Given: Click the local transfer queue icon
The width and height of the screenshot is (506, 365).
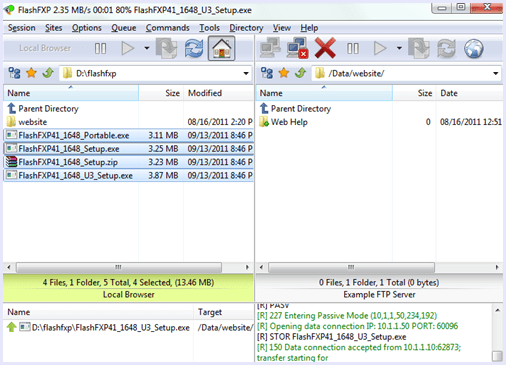Looking at the screenshot, I should pyautogui.click(x=167, y=48).
